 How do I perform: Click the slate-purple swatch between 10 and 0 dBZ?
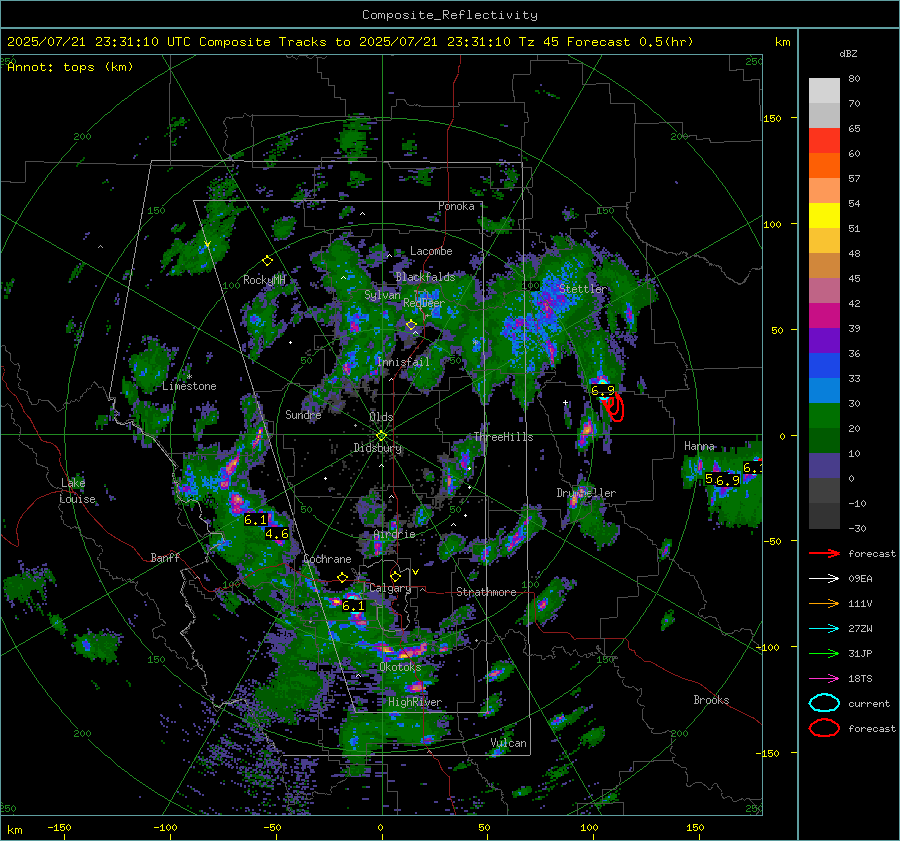tap(824, 466)
